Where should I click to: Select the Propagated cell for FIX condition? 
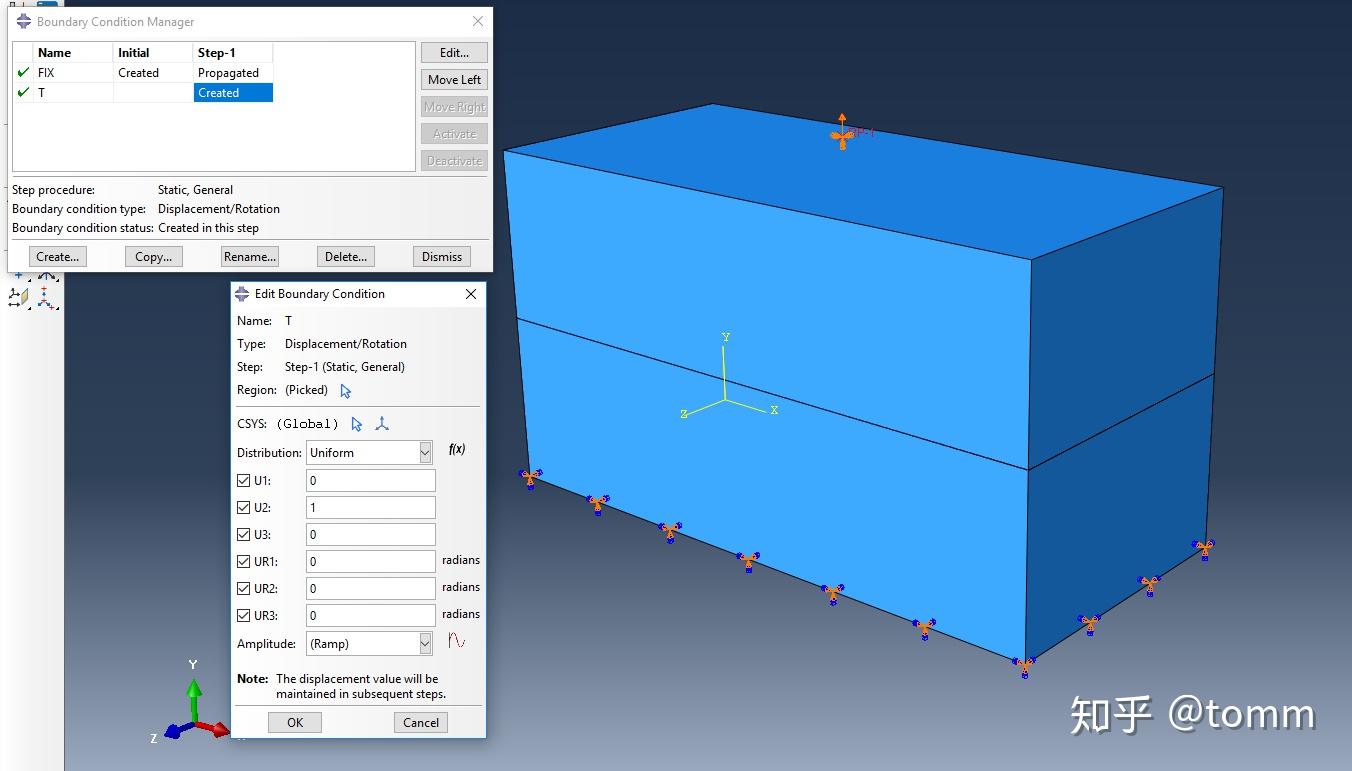[x=230, y=72]
